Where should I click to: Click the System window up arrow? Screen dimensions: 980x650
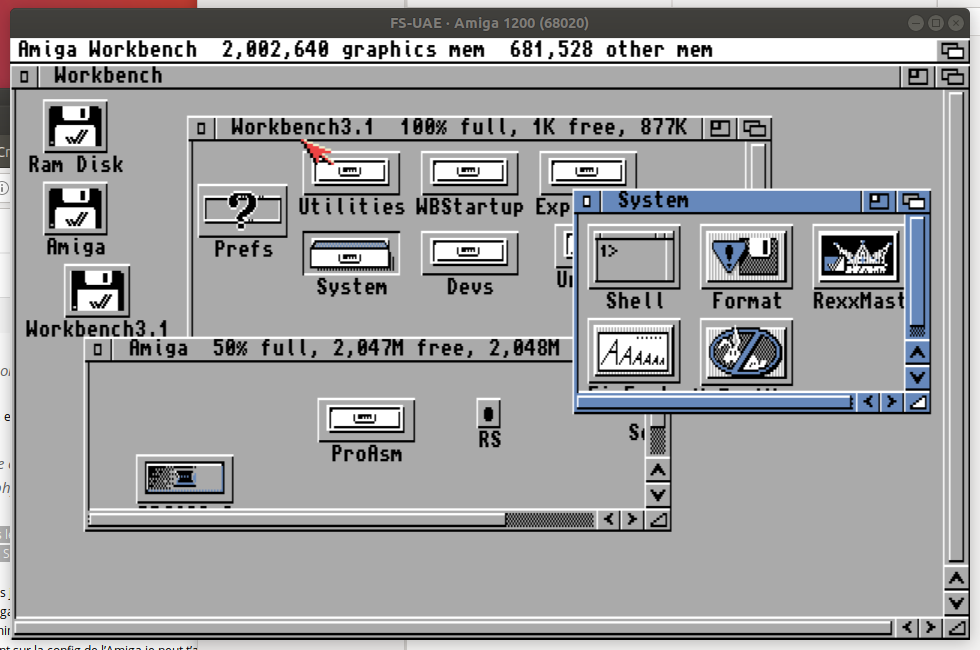[x=917, y=352]
